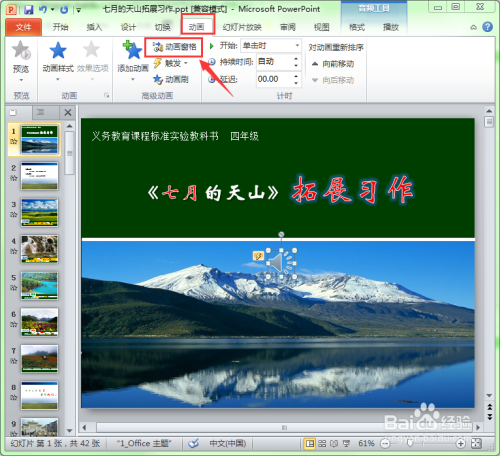Decrease the 延迟 delay with down stepper
Viewport: 500px width, 456px height.
pos(296,83)
